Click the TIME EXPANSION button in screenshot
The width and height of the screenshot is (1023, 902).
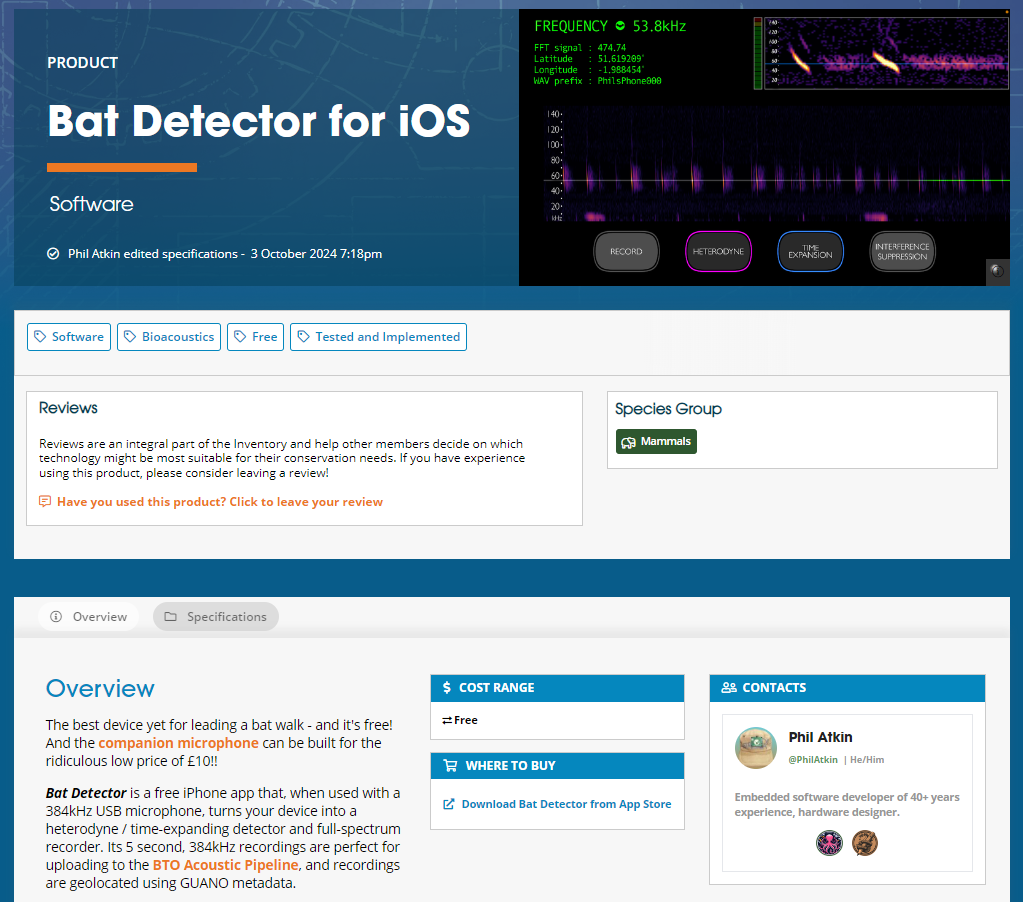(810, 252)
